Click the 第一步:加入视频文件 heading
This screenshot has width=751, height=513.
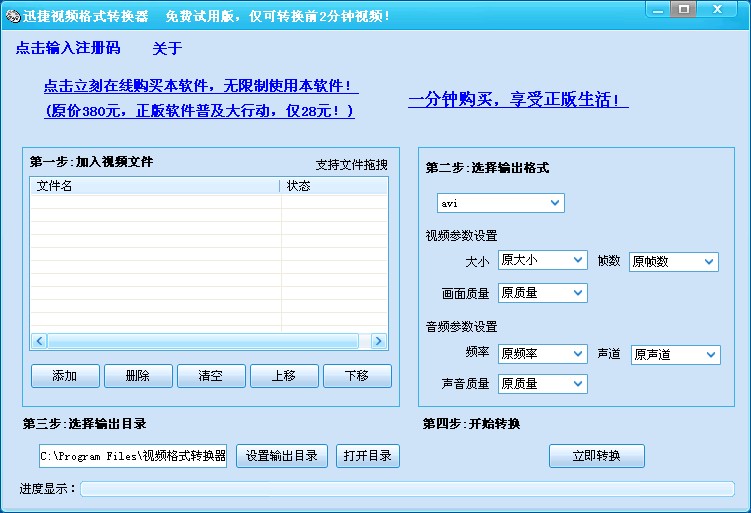tap(91, 162)
